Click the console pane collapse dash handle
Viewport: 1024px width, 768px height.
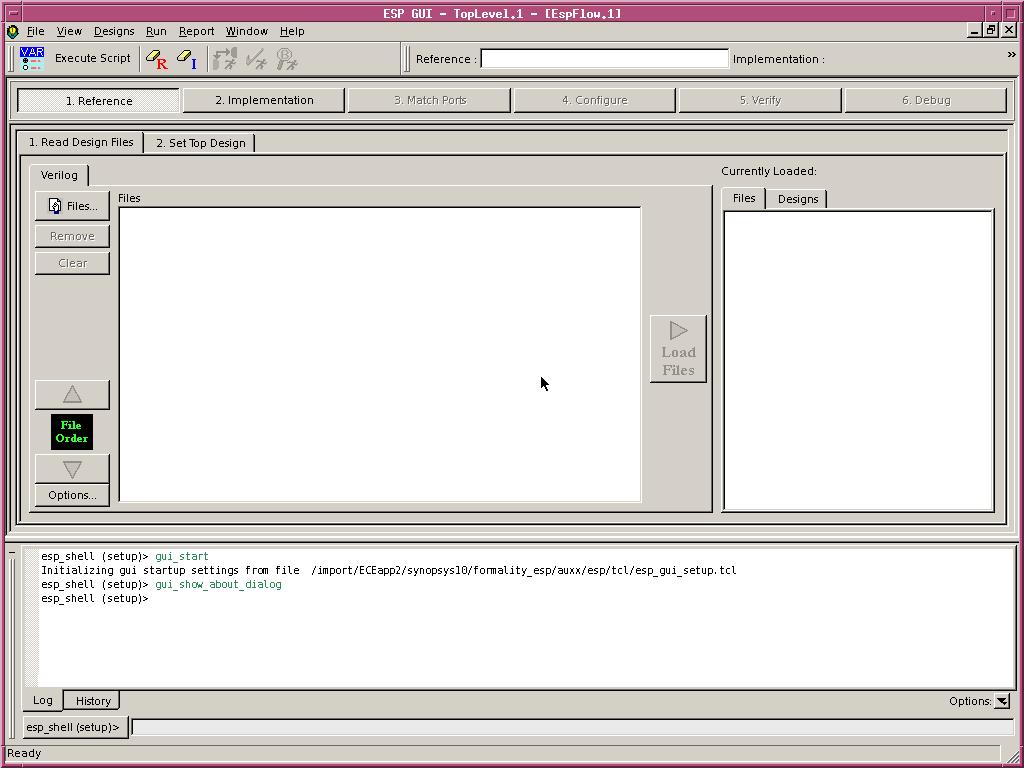(x=12, y=554)
